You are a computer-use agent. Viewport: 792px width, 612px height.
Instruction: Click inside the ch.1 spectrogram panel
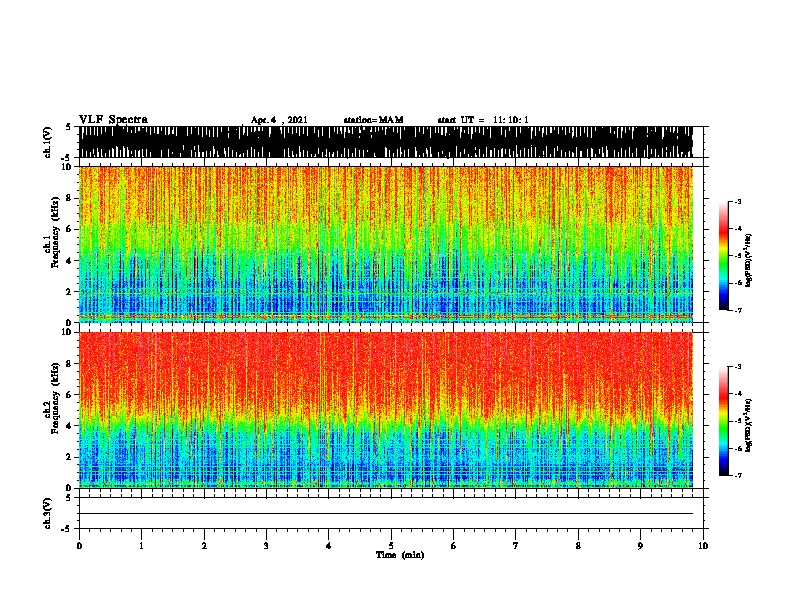point(386,244)
